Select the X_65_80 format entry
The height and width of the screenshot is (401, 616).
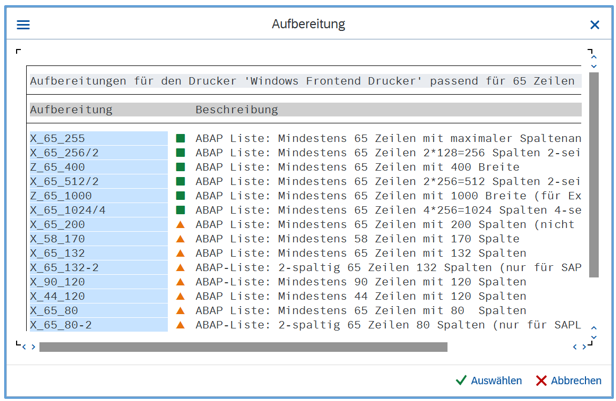click(x=98, y=311)
